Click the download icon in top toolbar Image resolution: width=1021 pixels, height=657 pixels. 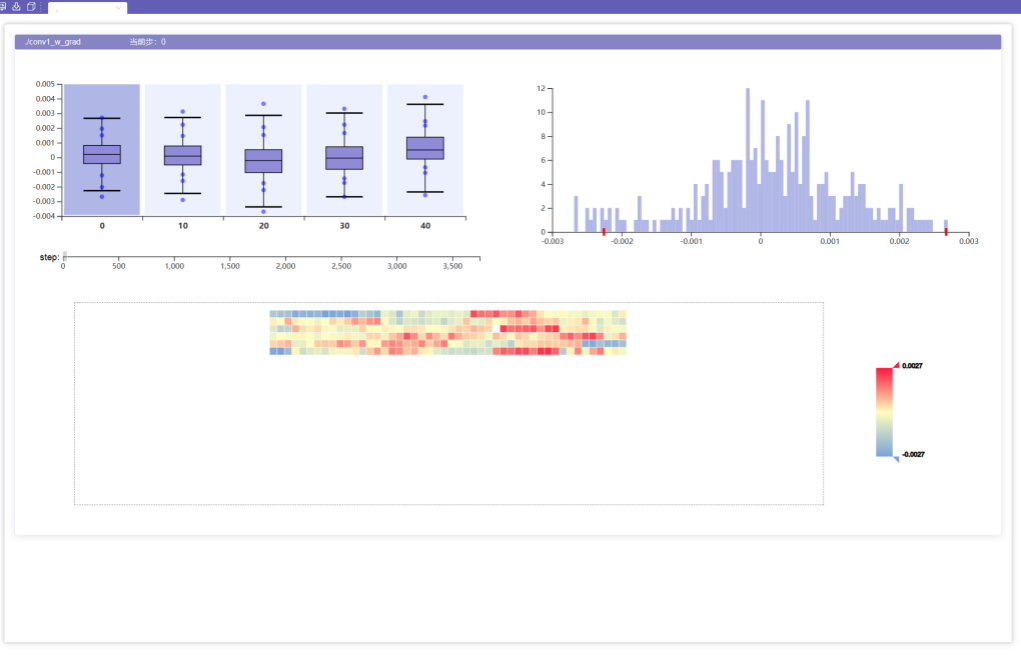17,6
